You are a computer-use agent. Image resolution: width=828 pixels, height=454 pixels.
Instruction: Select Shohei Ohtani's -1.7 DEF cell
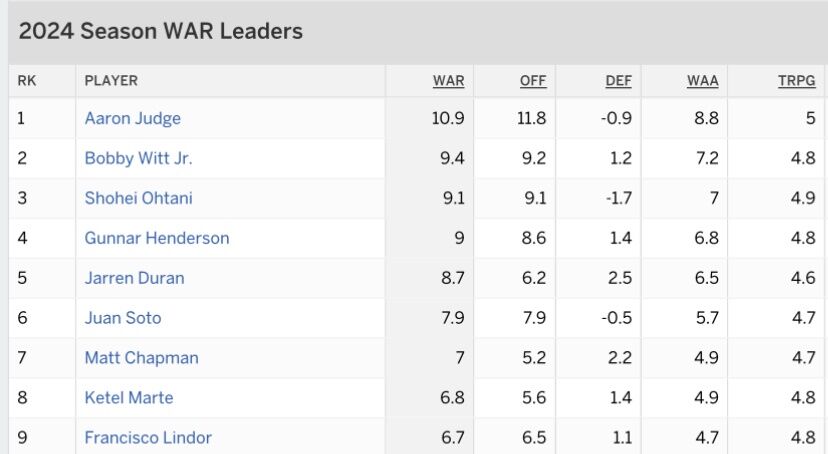pos(616,198)
